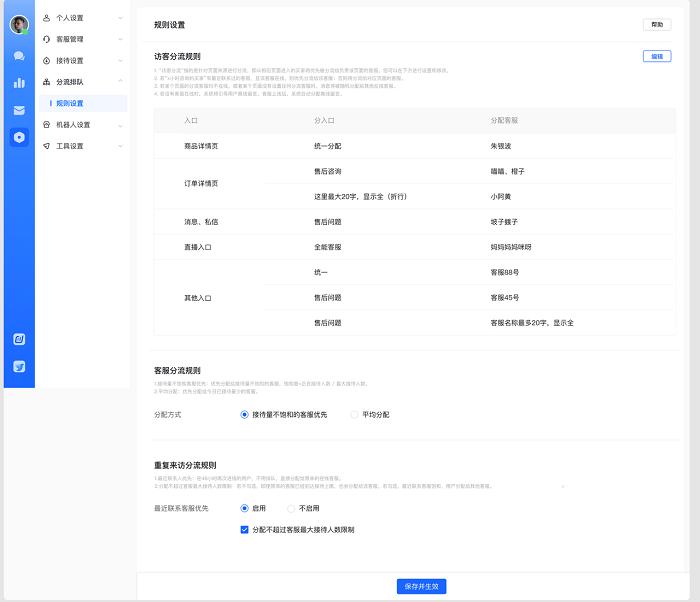Open the 客服管理 menu item
The width and height of the screenshot is (700, 602).
tap(70, 39)
